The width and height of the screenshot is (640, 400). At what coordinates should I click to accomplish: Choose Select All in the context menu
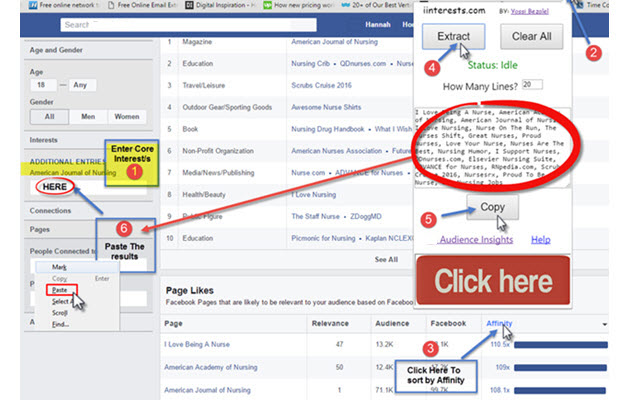[62, 302]
